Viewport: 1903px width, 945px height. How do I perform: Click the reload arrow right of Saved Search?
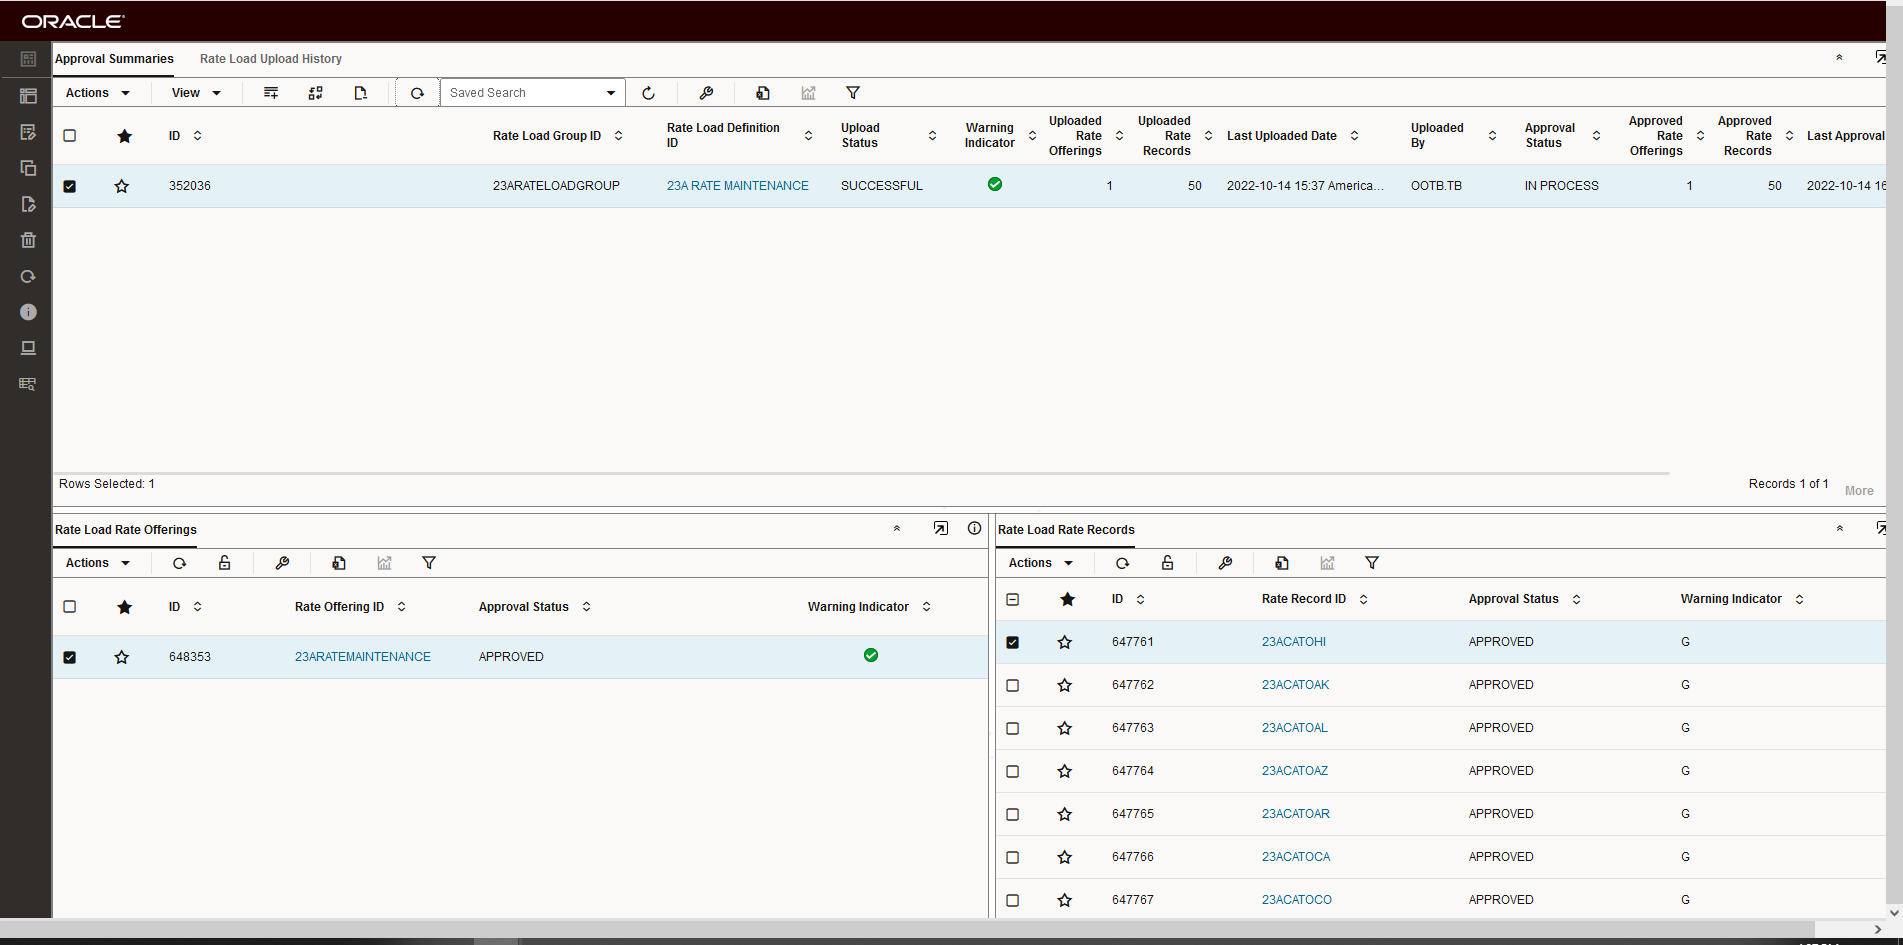pos(648,93)
